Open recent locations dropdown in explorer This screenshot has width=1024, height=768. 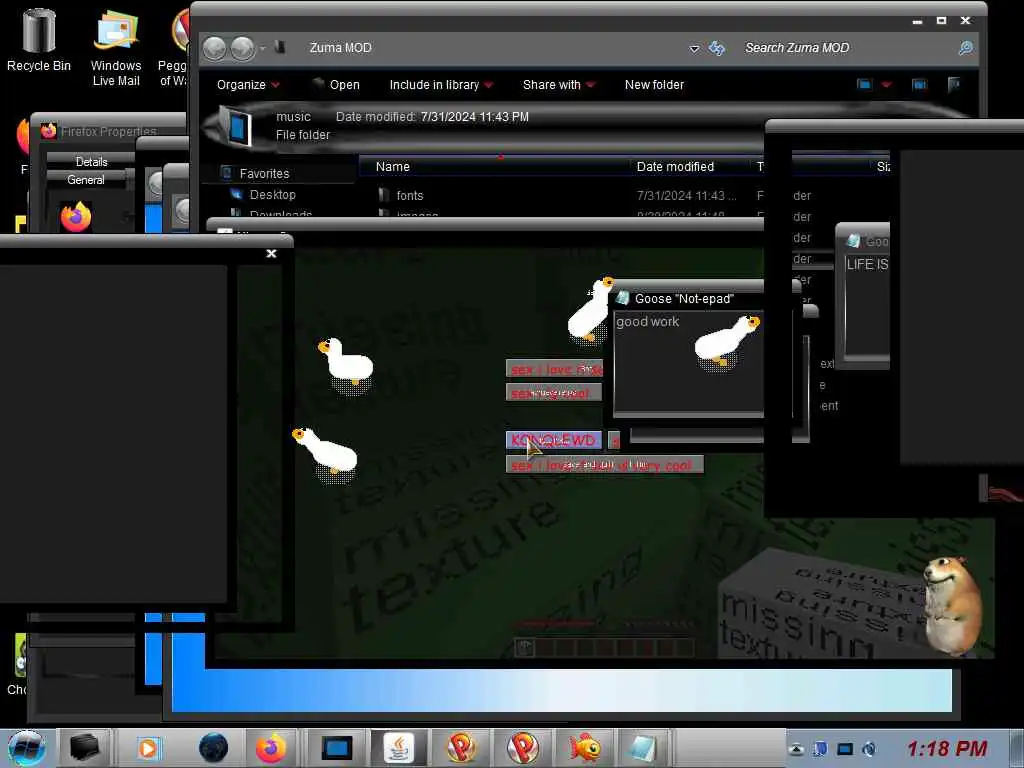[263, 48]
